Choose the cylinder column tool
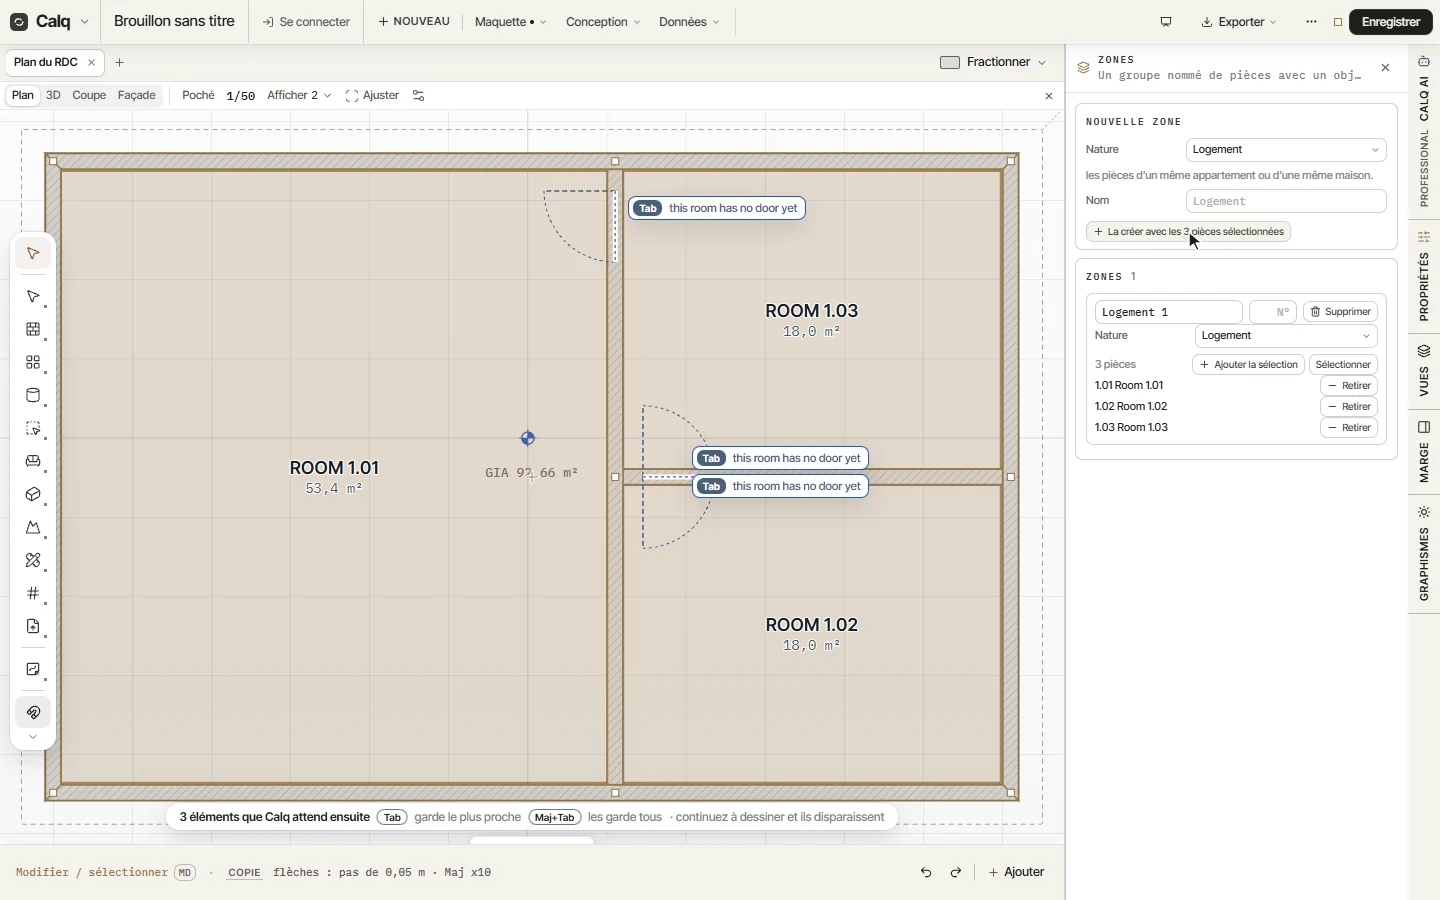 (x=33, y=395)
